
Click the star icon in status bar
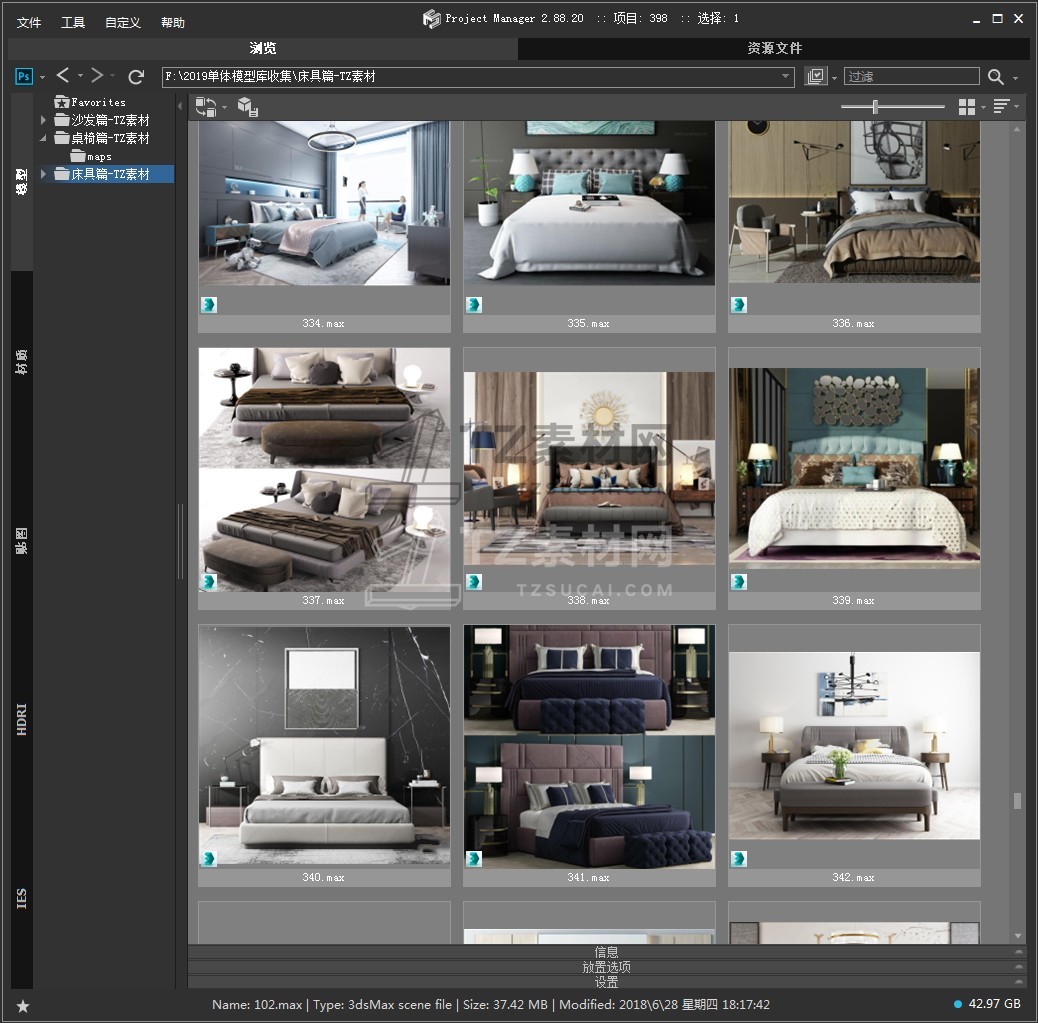pyautogui.click(x=23, y=1006)
